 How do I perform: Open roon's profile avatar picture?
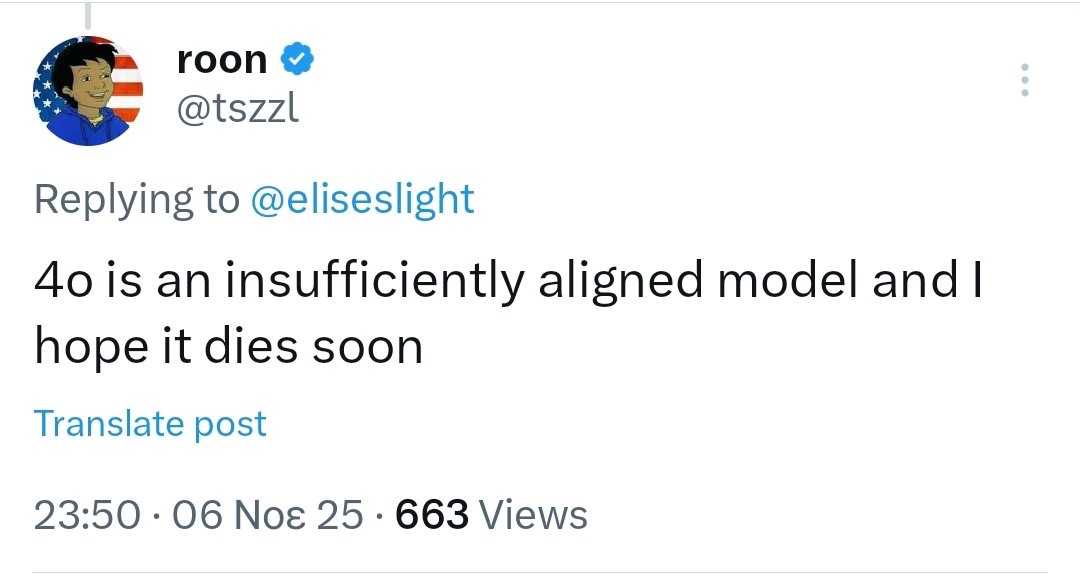[88, 91]
